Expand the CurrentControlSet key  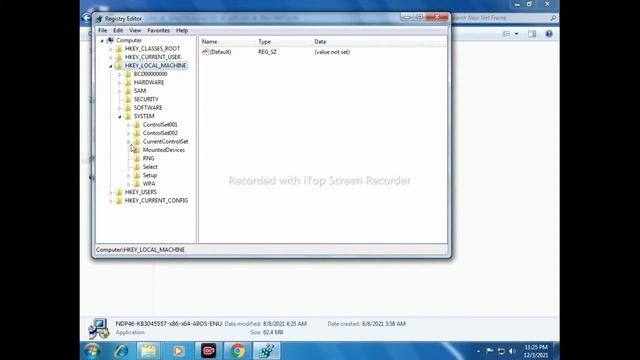pos(129,142)
